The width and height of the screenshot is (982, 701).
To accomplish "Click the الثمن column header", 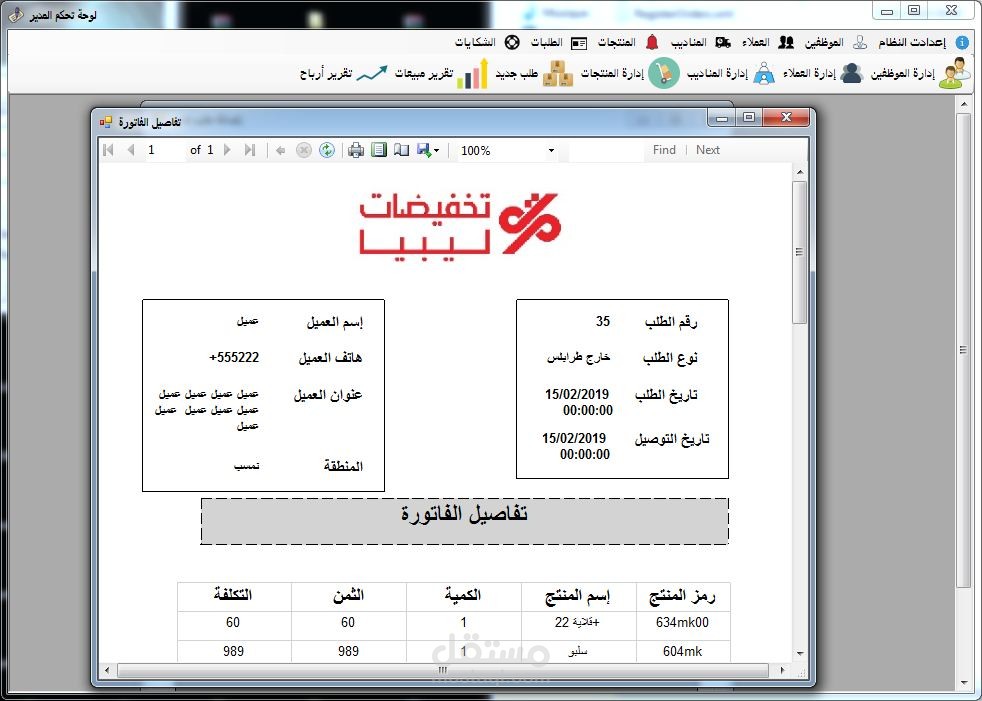I will pyautogui.click(x=348, y=597).
